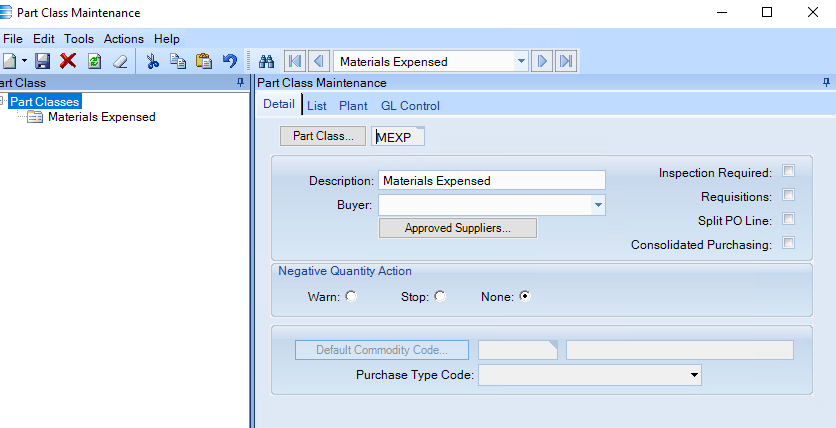Click the blue Undo arrow icon

click(229, 61)
